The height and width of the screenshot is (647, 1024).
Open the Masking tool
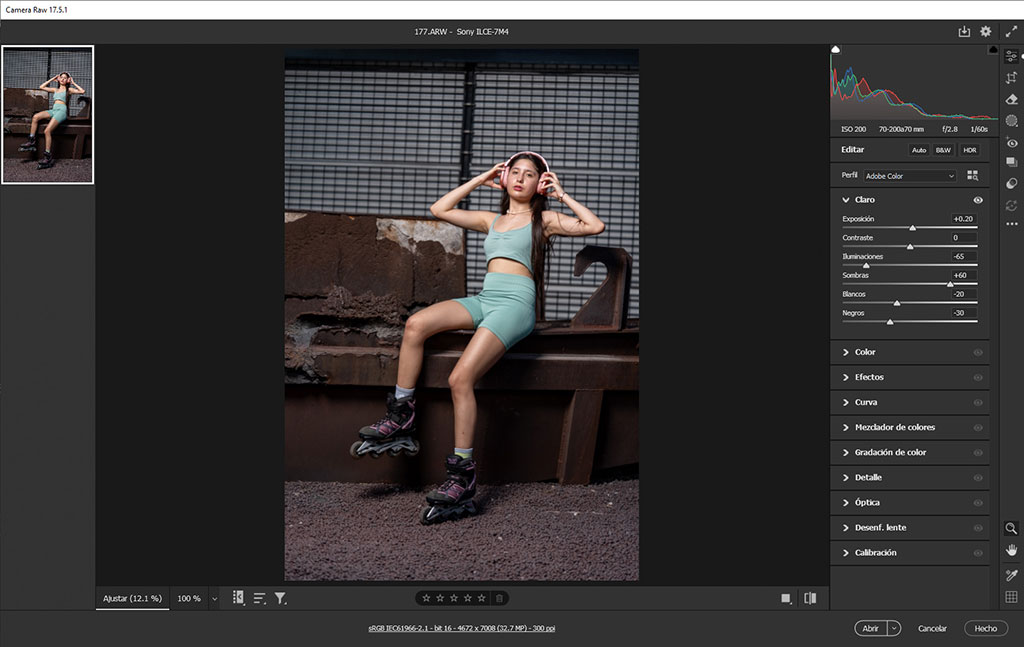[1011, 120]
